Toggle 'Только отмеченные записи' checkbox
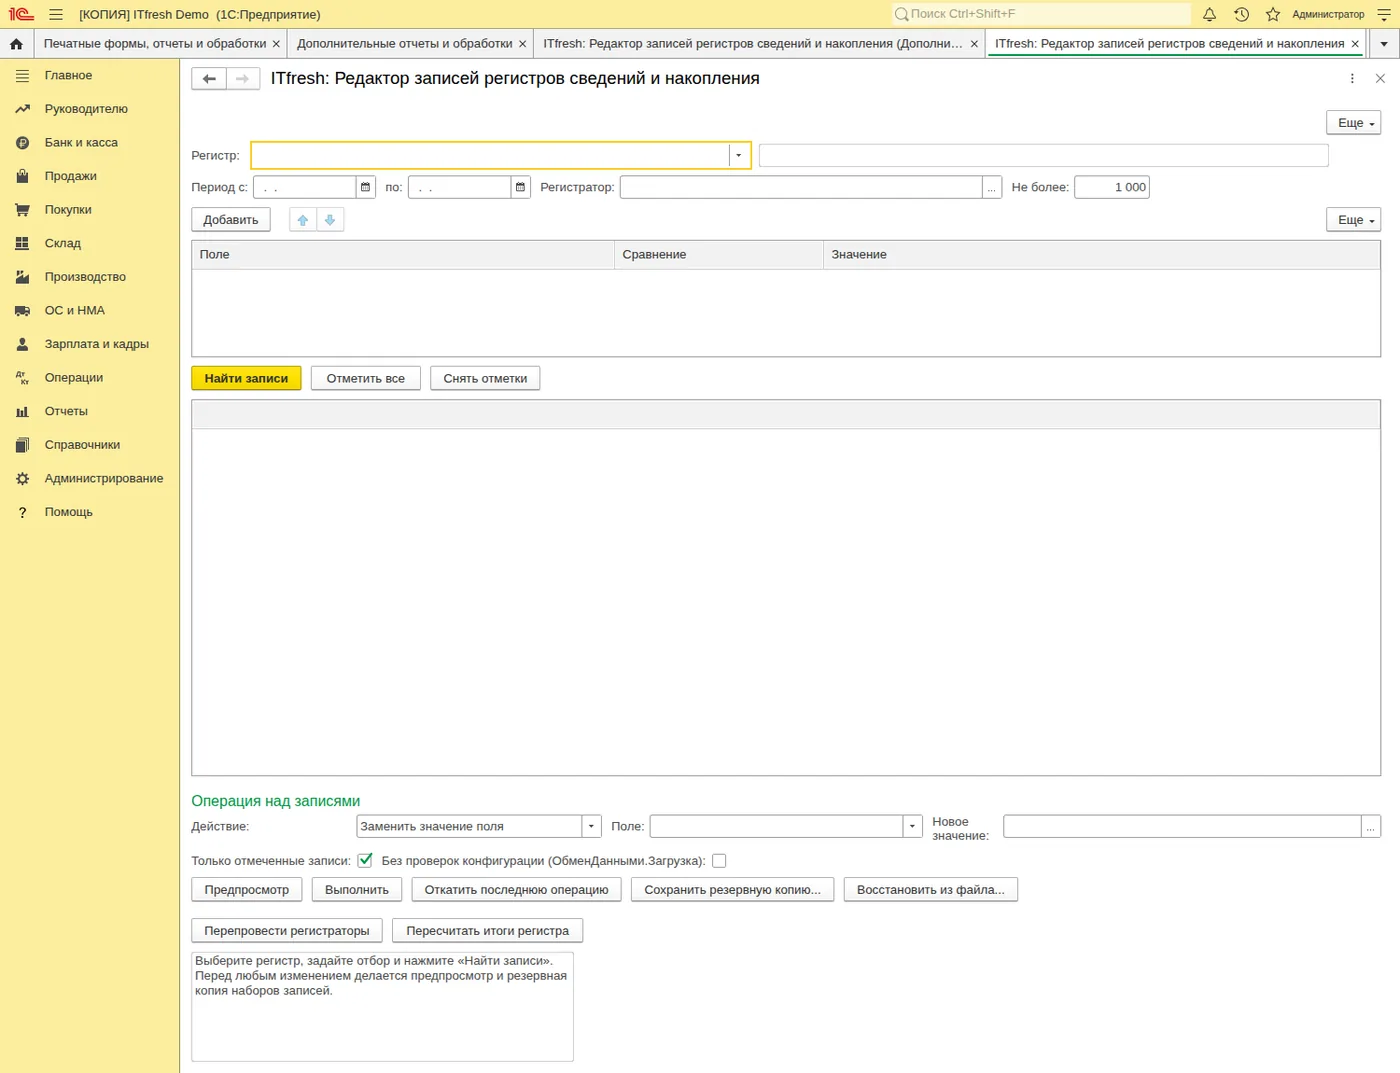The image size is (1400, 1073). point(365,860)
